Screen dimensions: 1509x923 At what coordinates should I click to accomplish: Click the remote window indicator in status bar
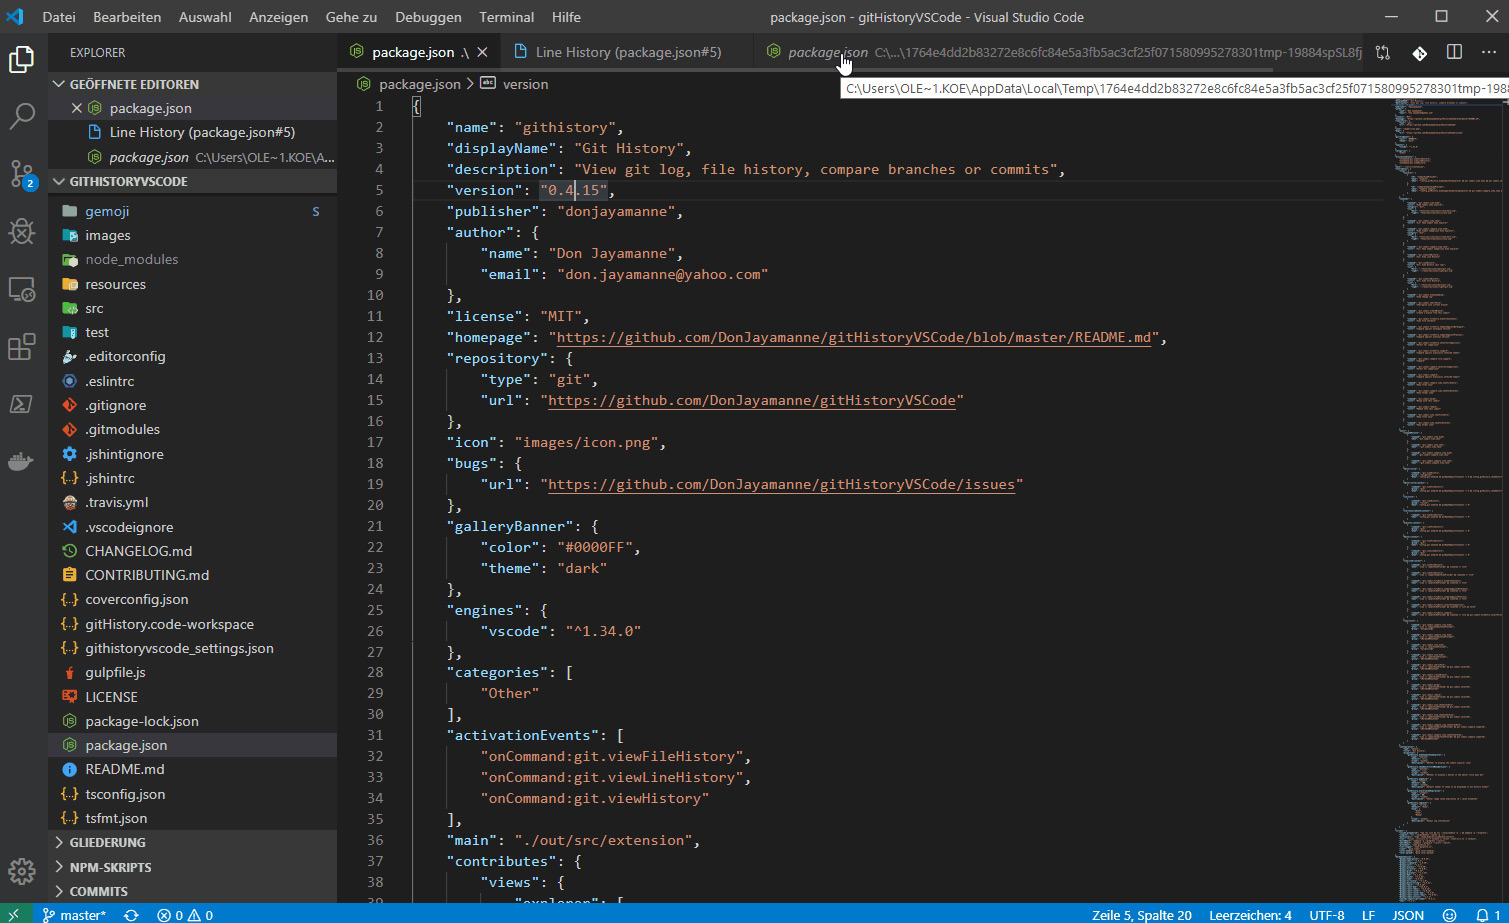(14, 914)
